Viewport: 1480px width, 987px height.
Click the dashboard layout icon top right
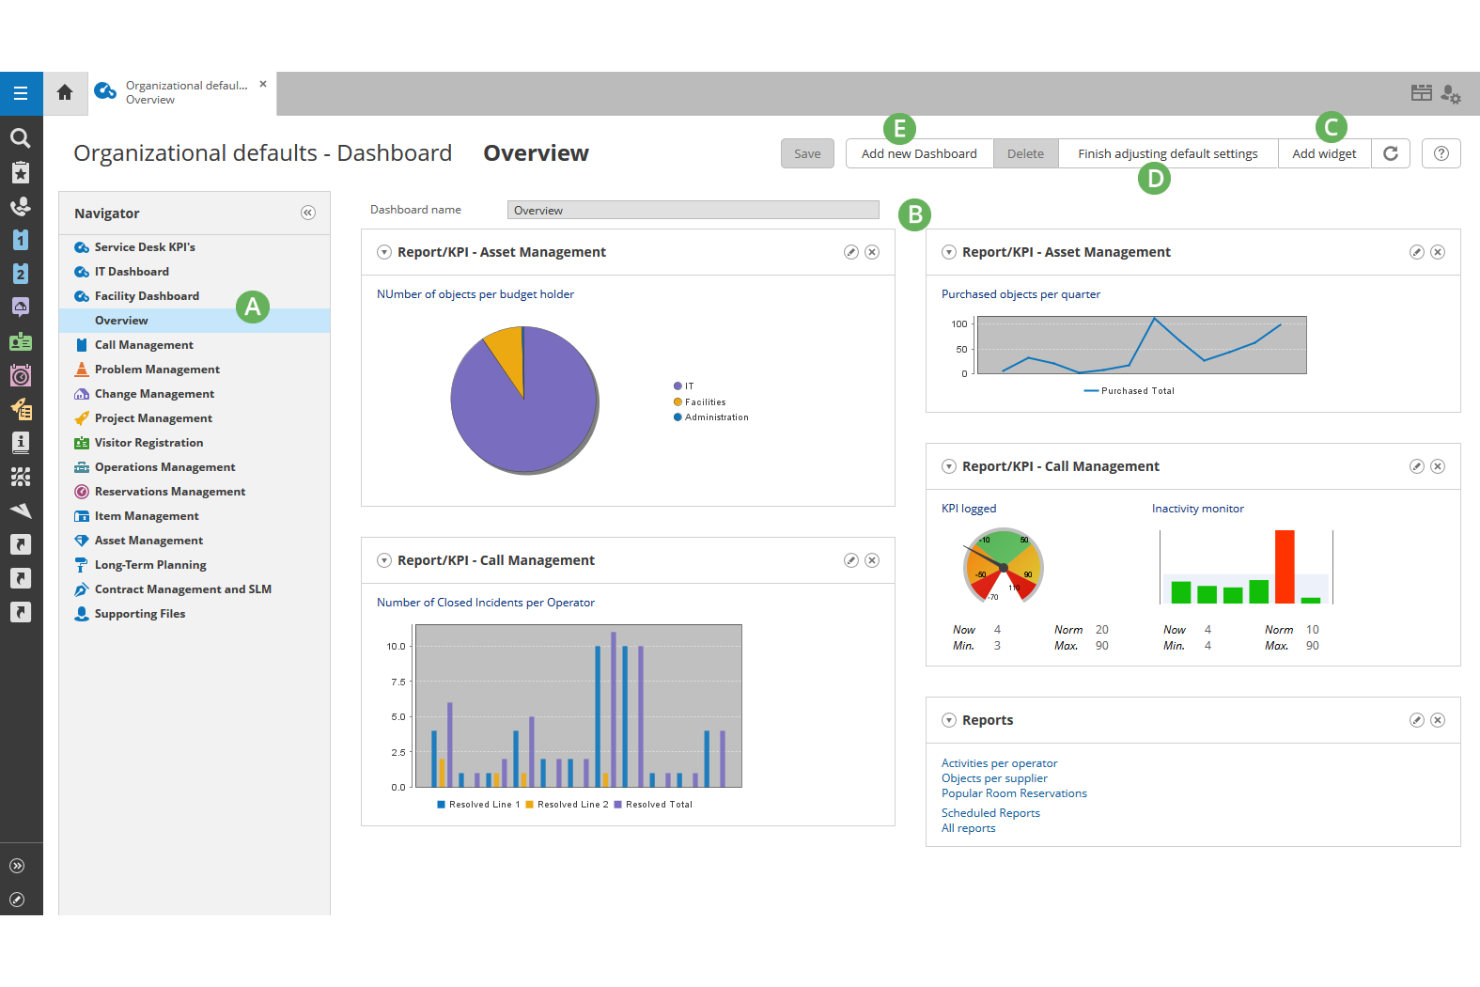[x=1421, y=92]
